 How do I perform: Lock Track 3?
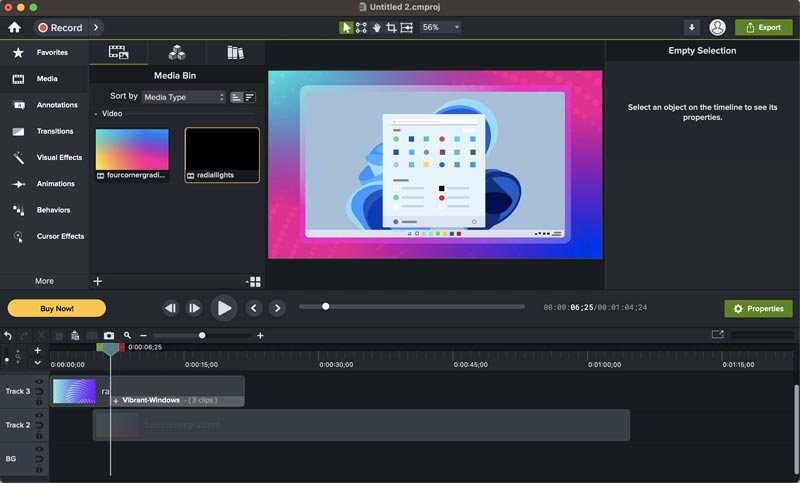(x=39, y=401)
